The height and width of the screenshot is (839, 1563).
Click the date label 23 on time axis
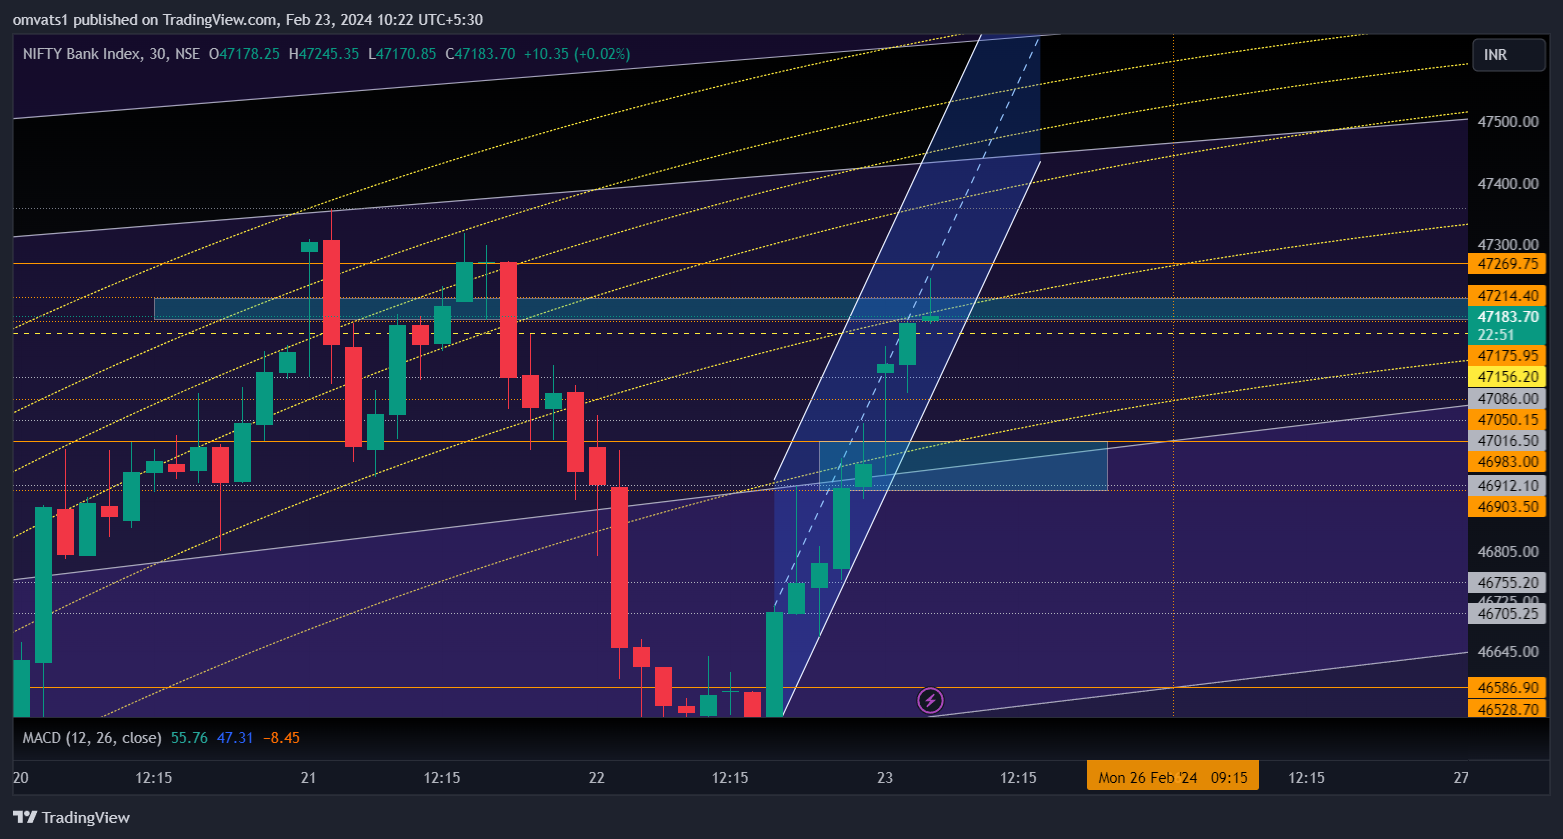(885, 777)
